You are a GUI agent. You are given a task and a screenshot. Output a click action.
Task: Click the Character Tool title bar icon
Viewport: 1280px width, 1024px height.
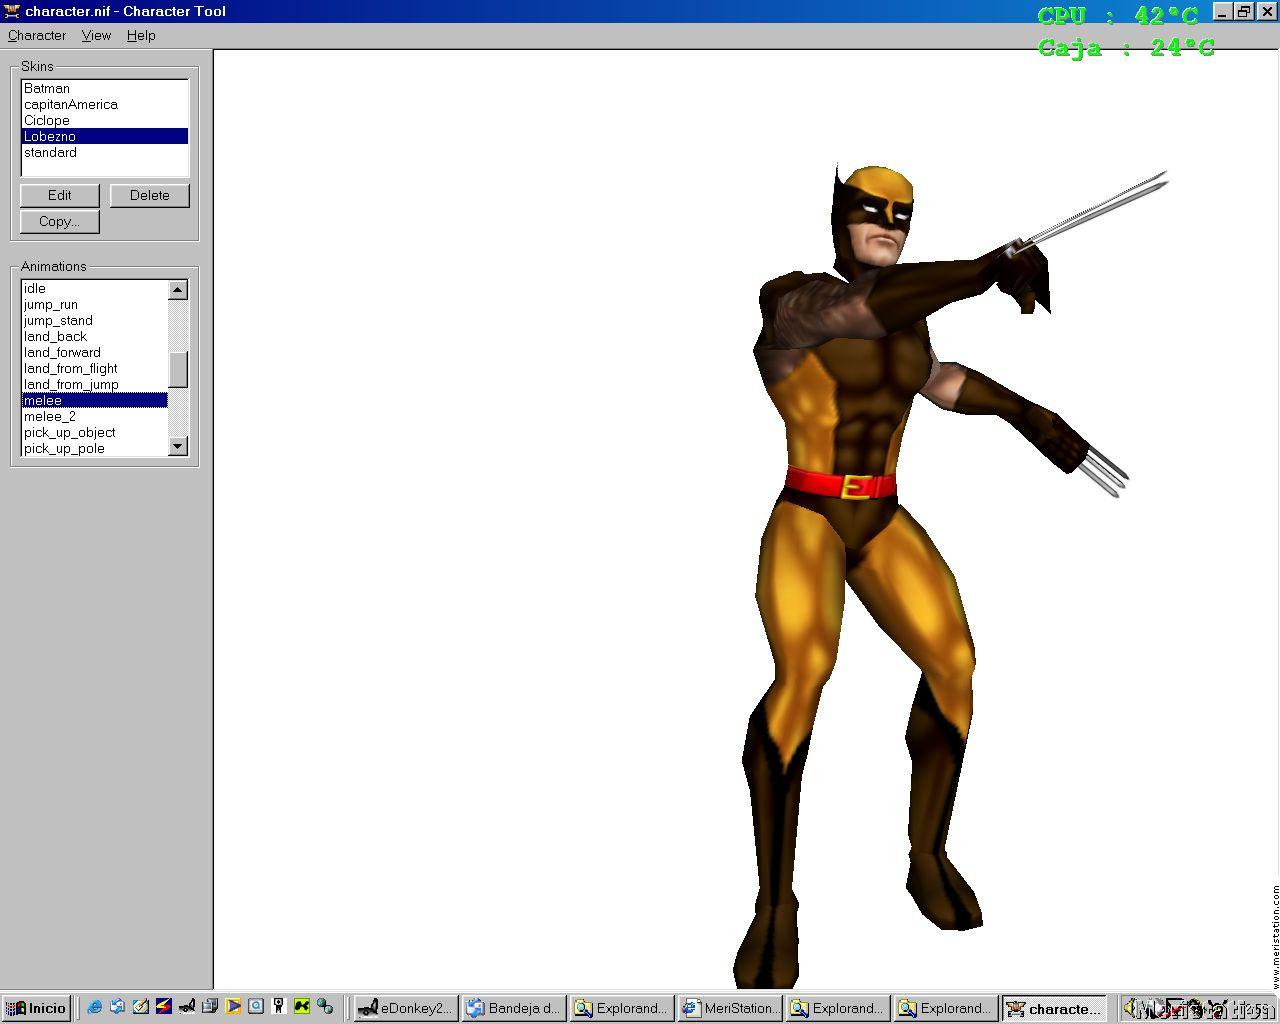(12, 11)
